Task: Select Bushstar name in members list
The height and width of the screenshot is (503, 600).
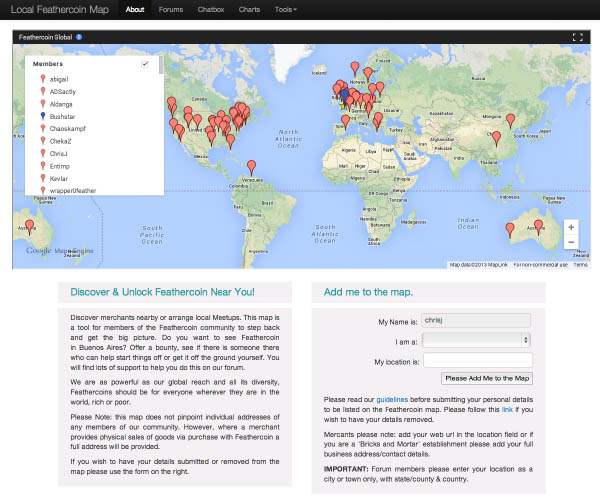Action: pos(62,116)
